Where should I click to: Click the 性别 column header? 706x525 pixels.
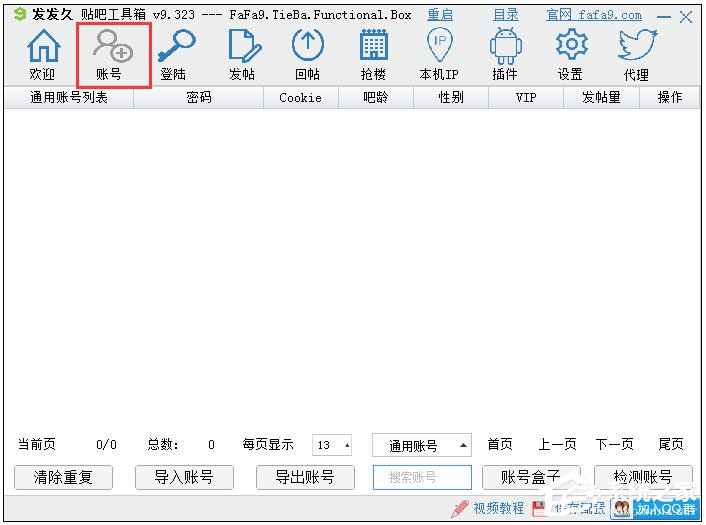click(451, 97)
